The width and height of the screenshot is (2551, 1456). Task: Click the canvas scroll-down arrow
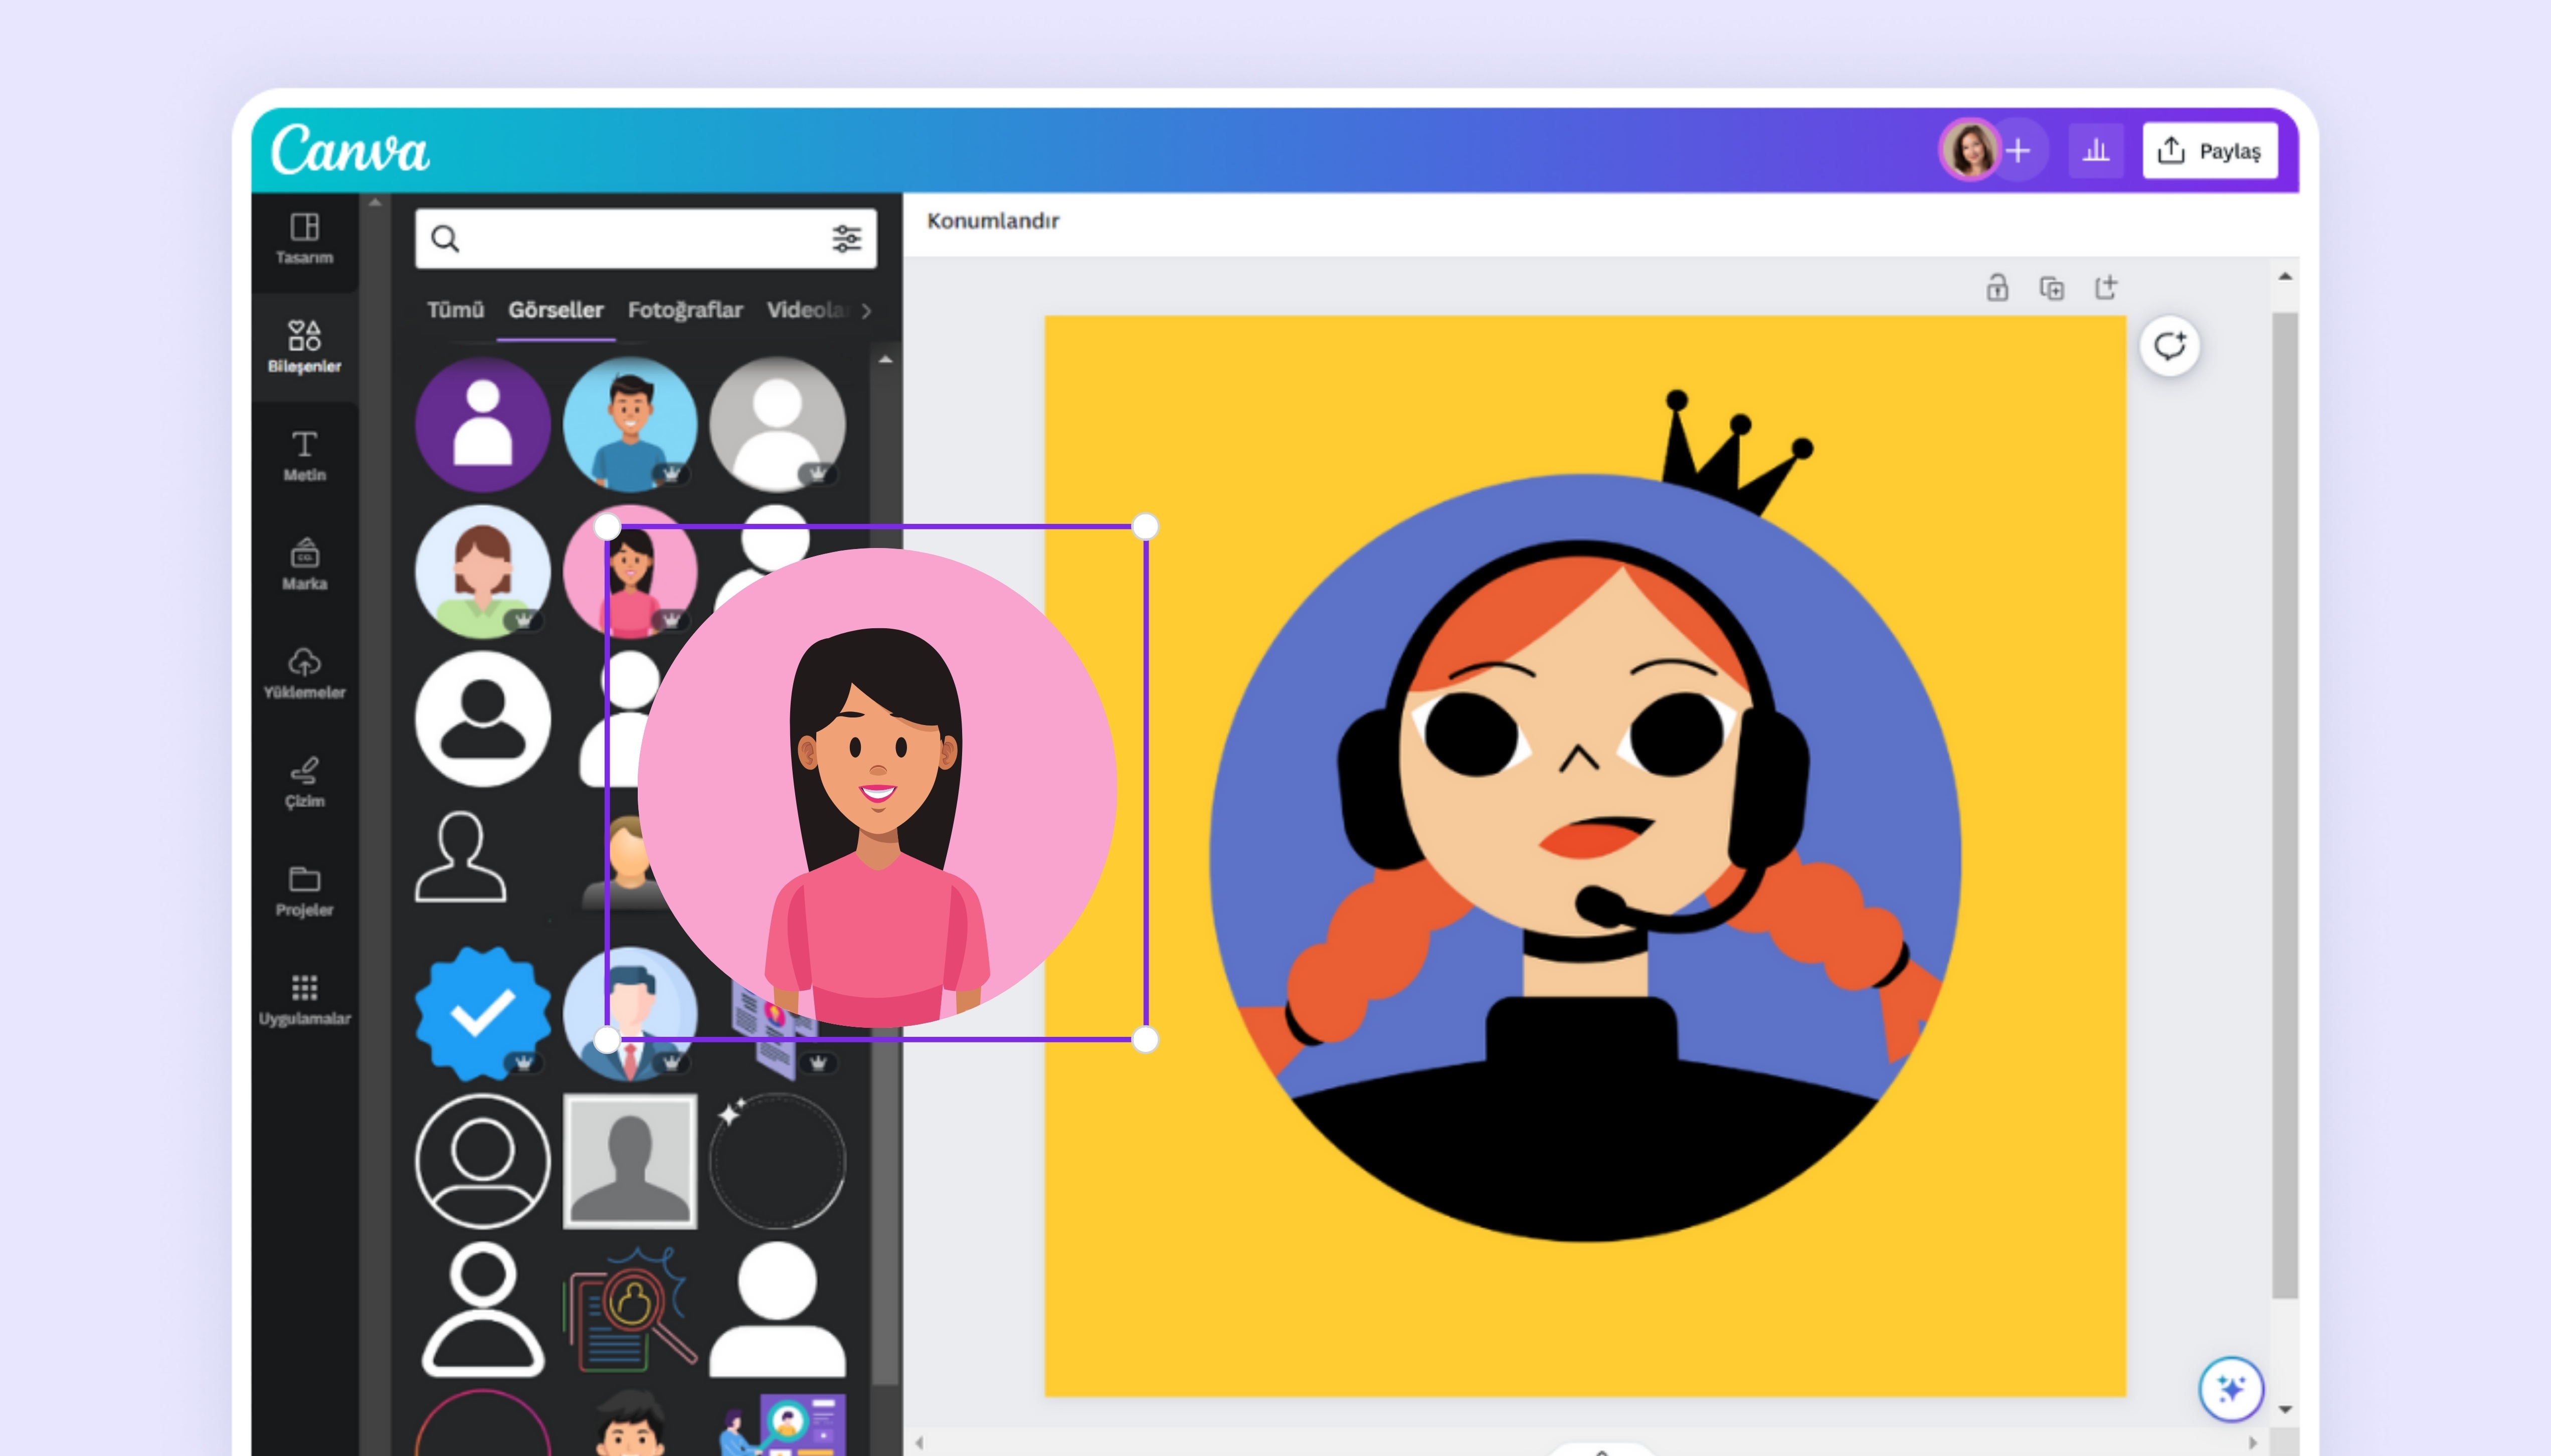(x=2285, y=1409)
